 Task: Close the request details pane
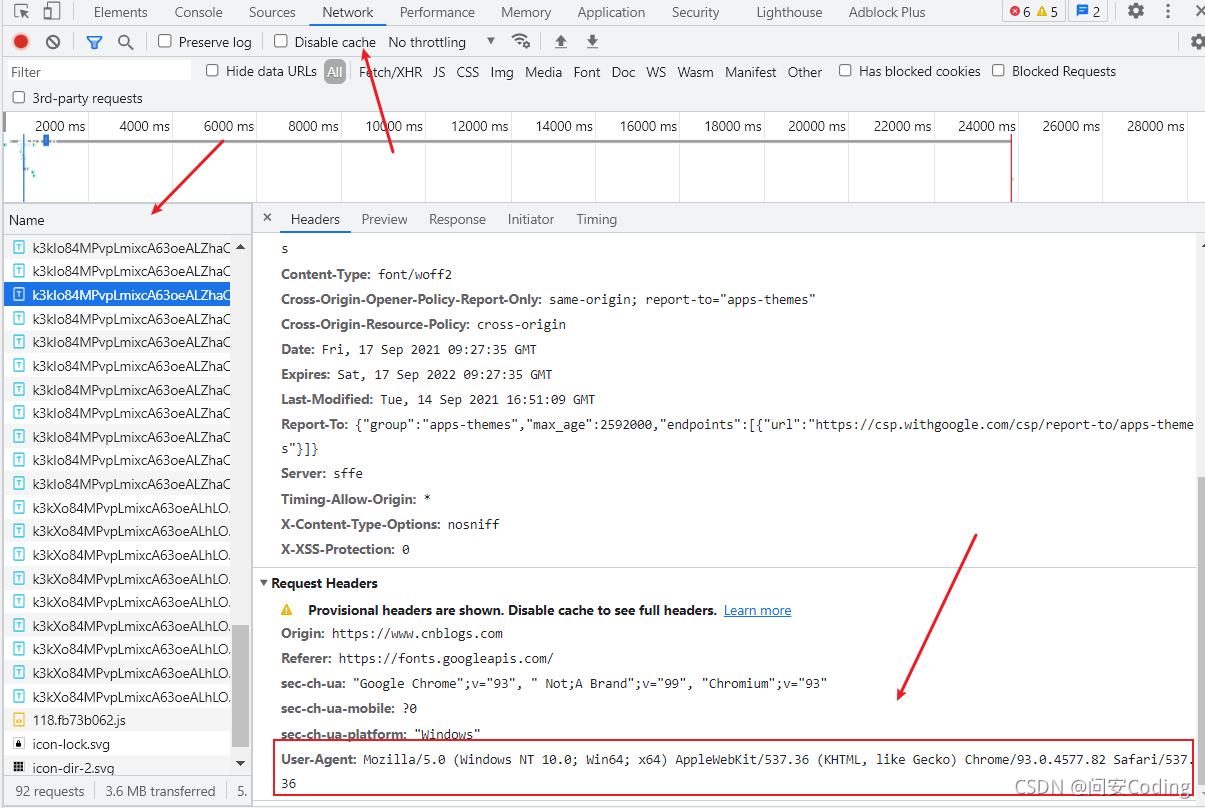coord(267,218)
